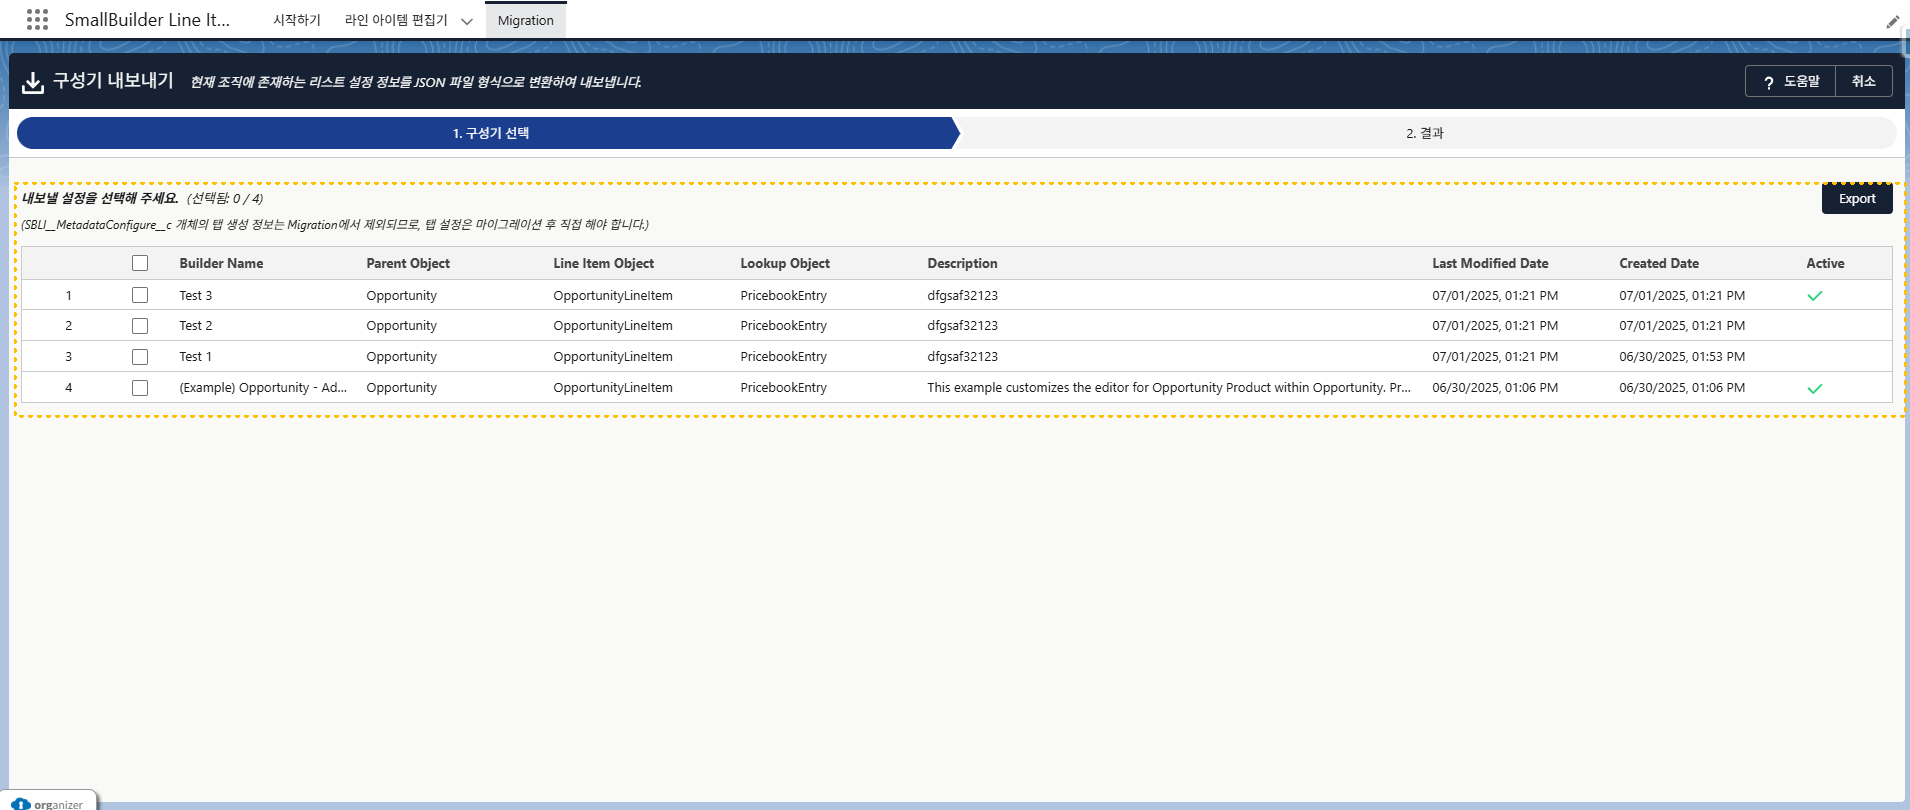Click Active checkmark for Example Opportunity row
The height and width of the screenshot is (810, 1910).
(1814, 388)
